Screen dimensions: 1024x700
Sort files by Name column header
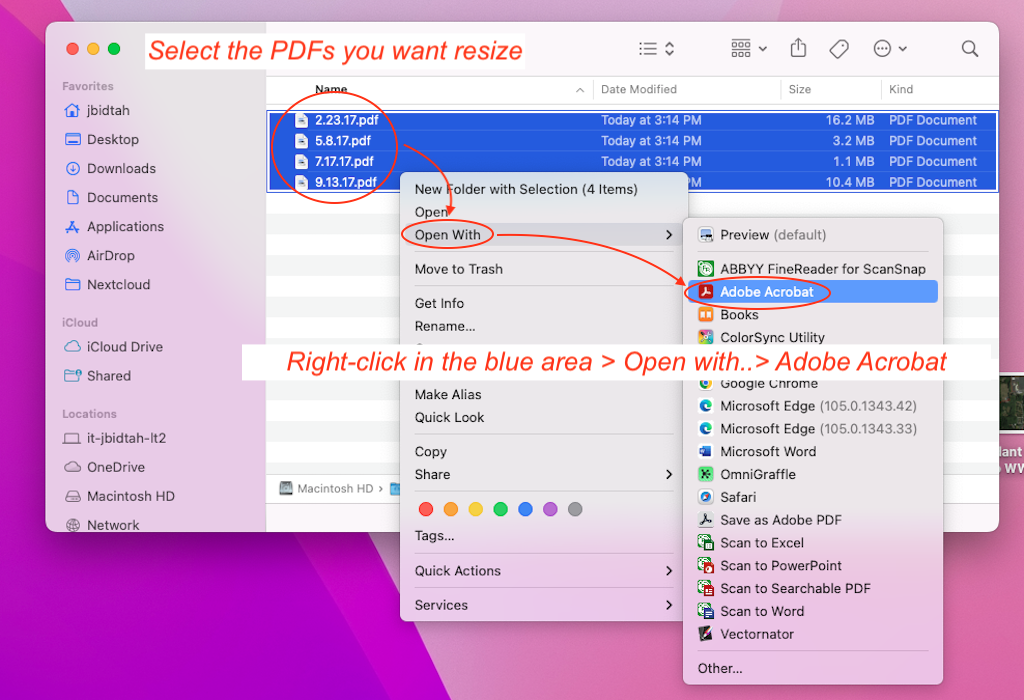331,89
